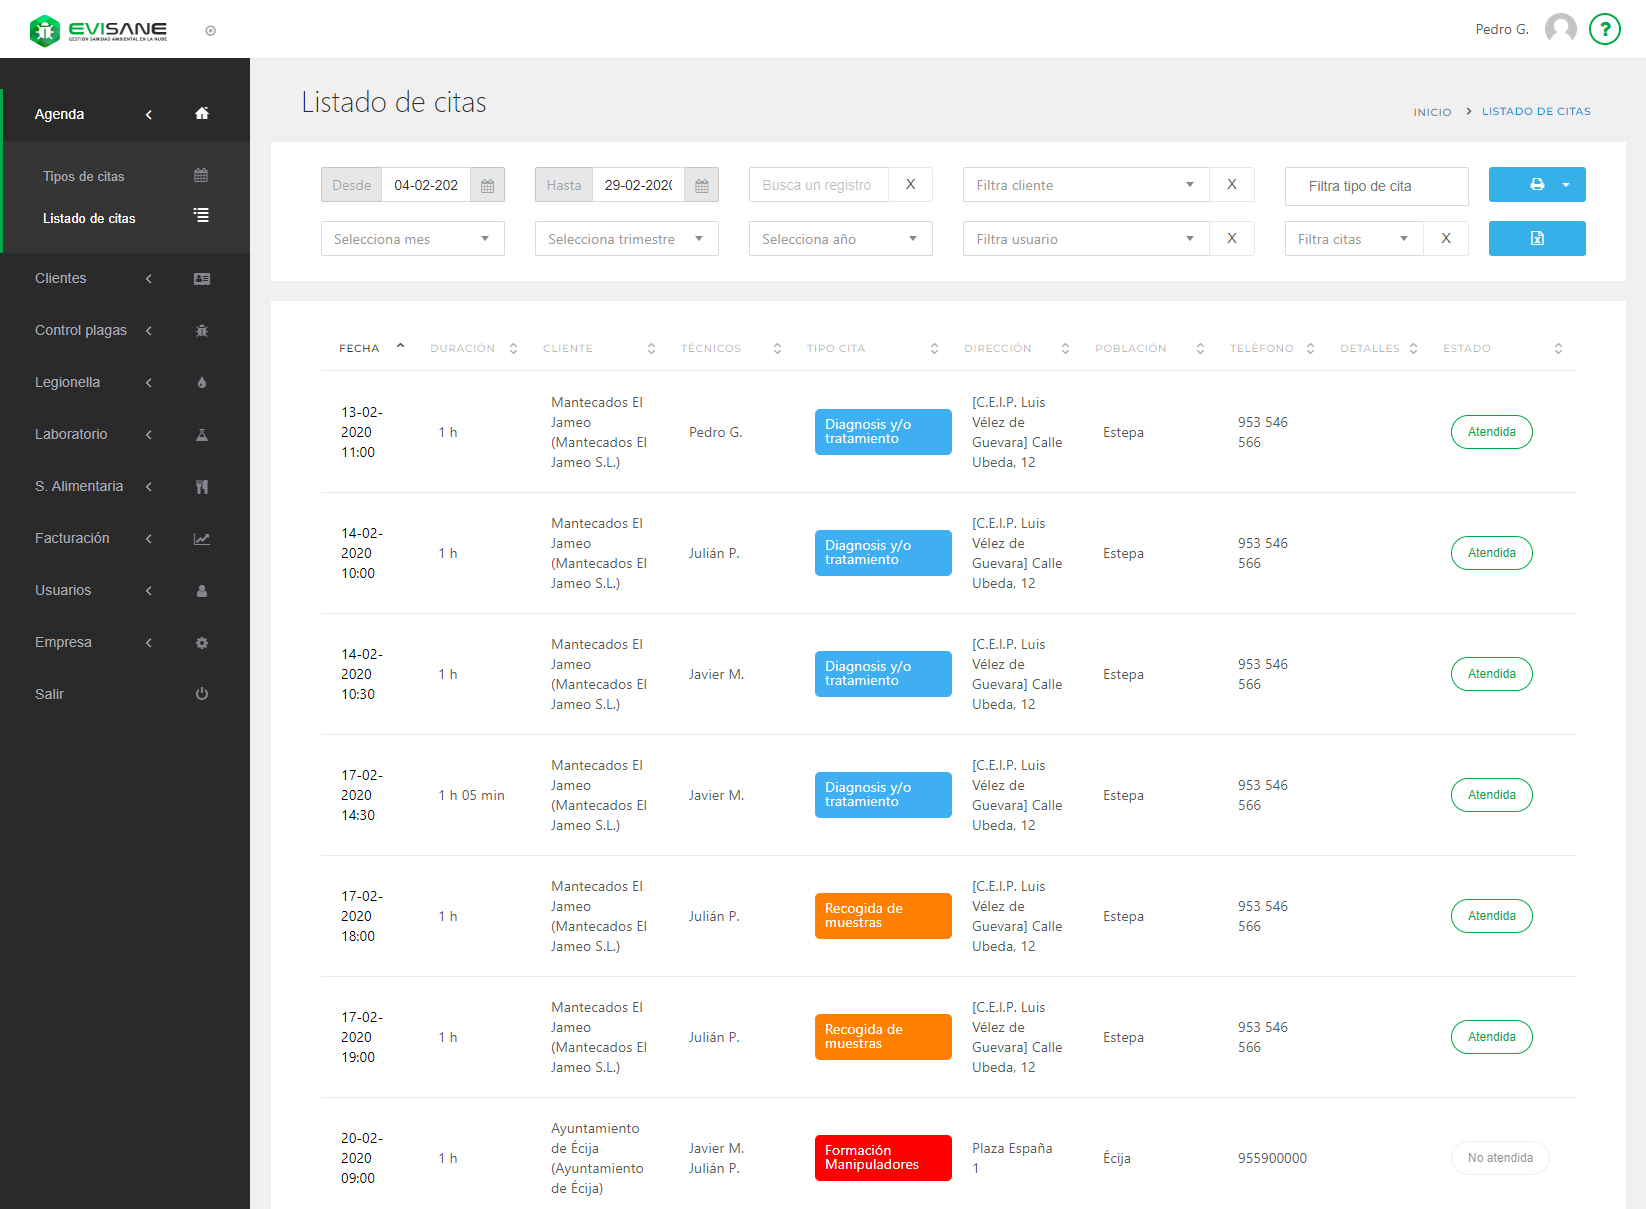Collapse the Agenda menu chevron
The height and width of the screenshot is (1209, 1646).
(149, 114)
